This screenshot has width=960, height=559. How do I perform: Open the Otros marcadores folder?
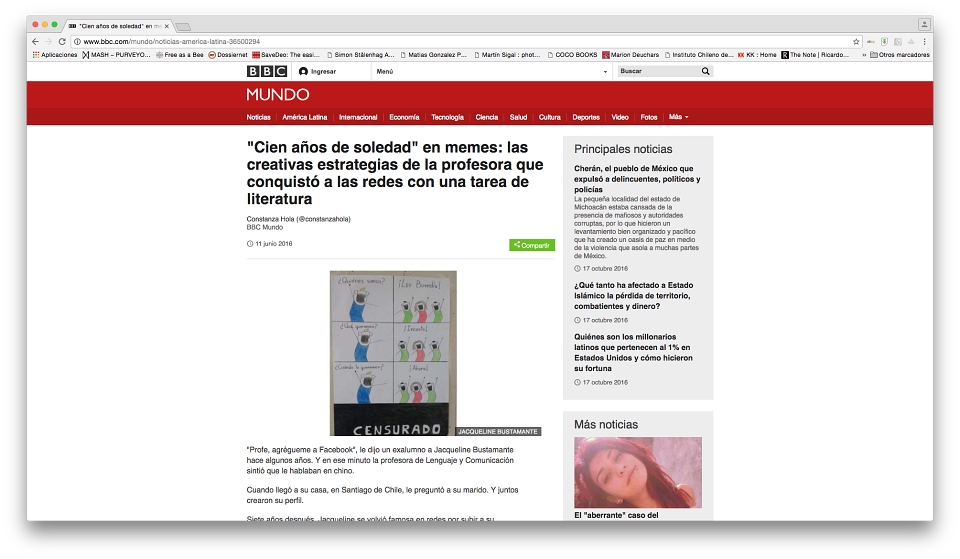(x=900, y=55)
